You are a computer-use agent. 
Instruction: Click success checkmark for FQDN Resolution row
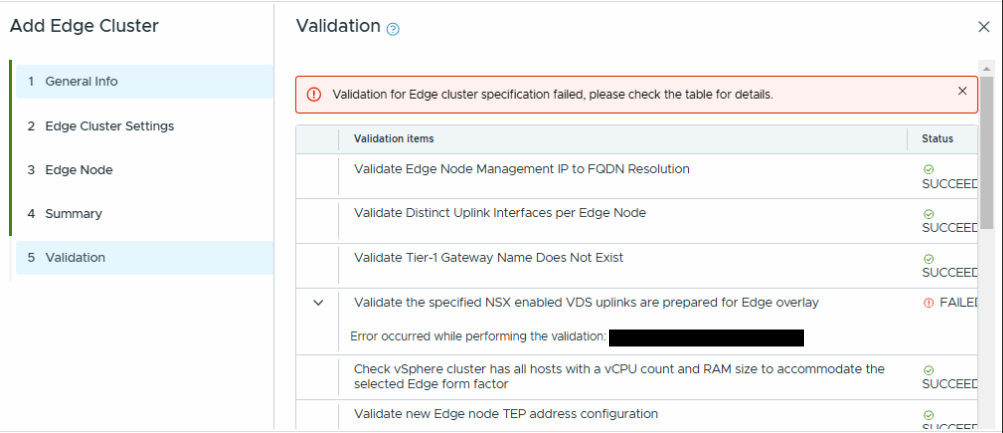click(928, 170)
